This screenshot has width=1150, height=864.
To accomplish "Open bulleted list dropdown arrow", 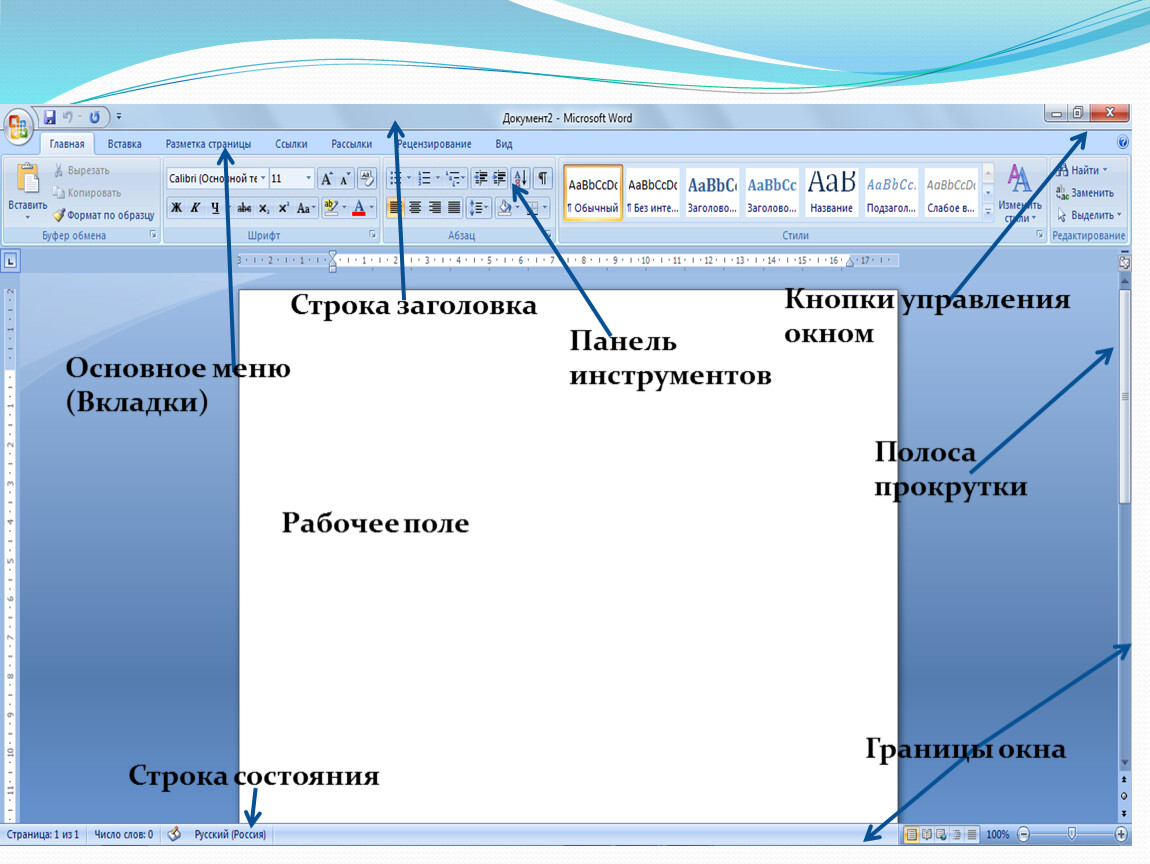I will [409, 178].
